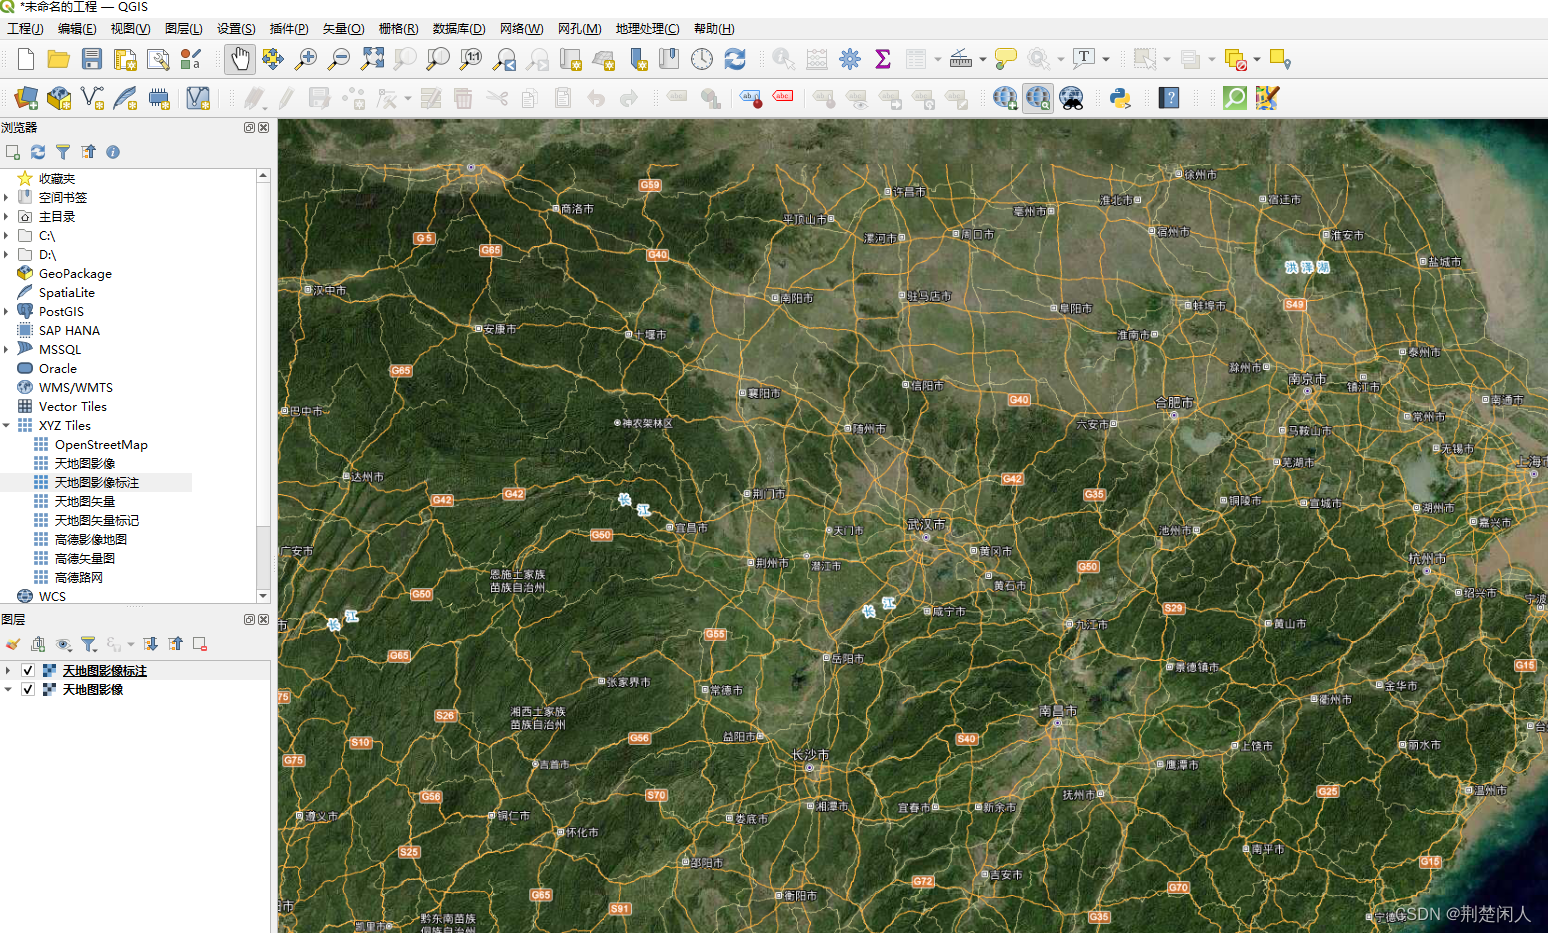Open the 工程(J) menu
This screenshot has width=1548, height=933.
[x=25, y=29]
